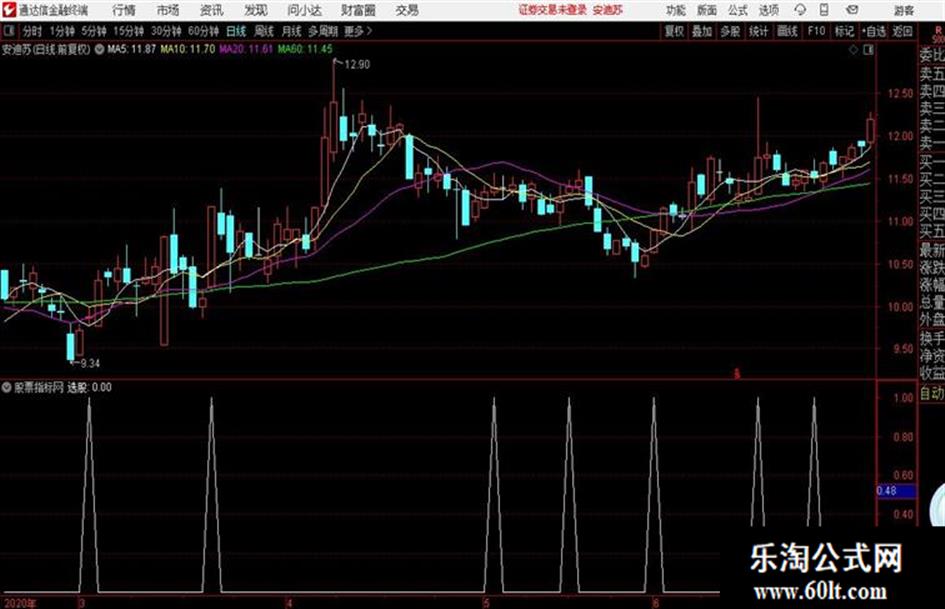Switch to 分时 period tab
Screen dimensions: 945x609
(33, 31)
